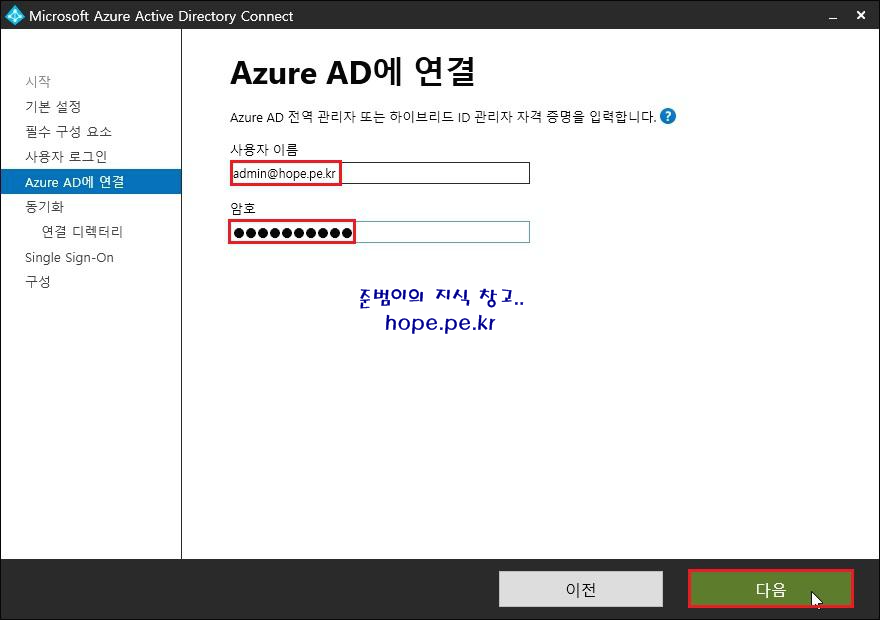Image resolution: width=880 pixels, height=620 pixels.
Task: Open the 동기화 sidebar step
Action: coord(44,206)
